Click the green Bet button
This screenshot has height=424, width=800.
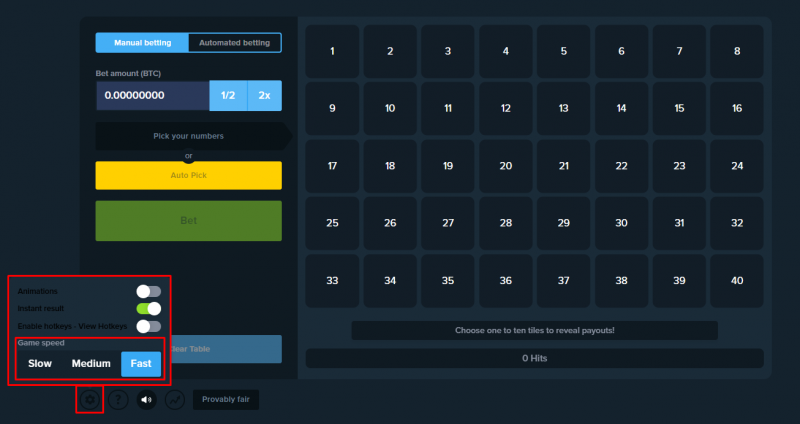(x=188, y=221)
